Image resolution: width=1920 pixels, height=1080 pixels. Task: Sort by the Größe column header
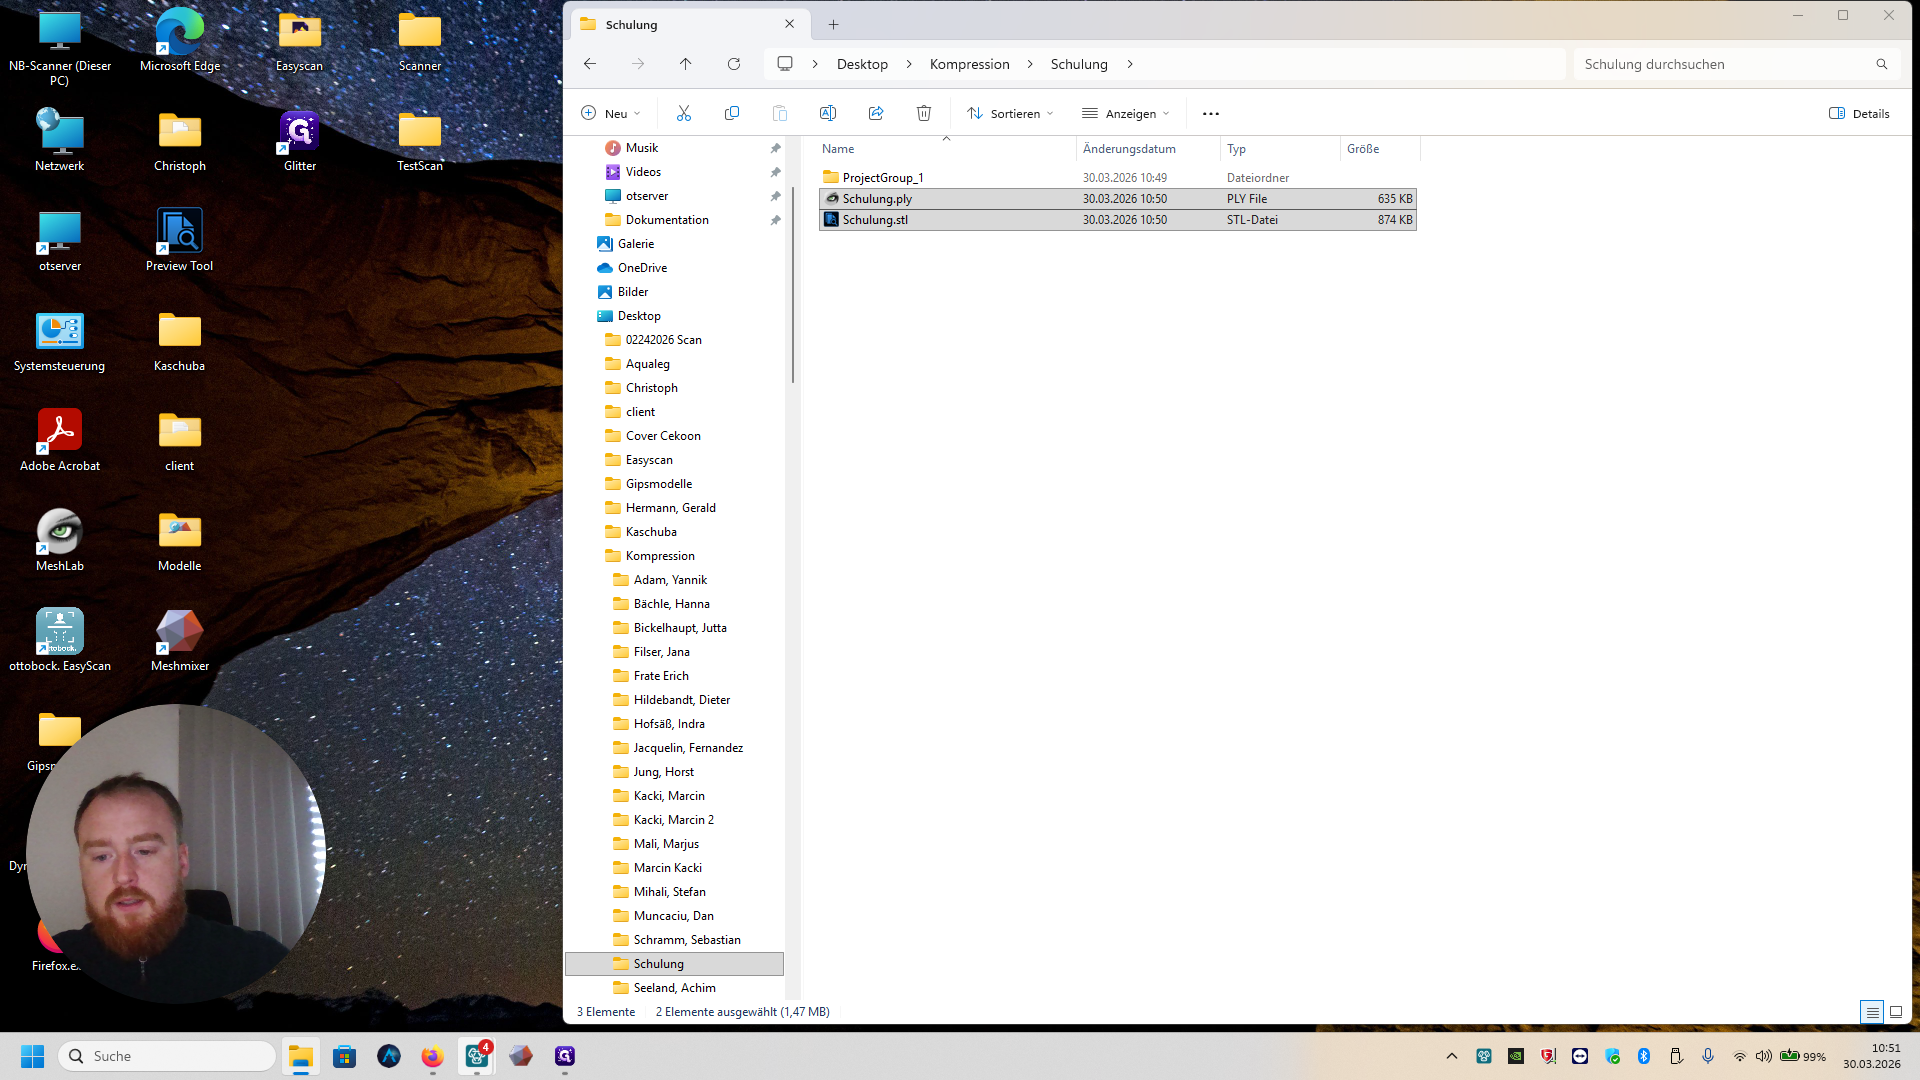[1363, 149]
